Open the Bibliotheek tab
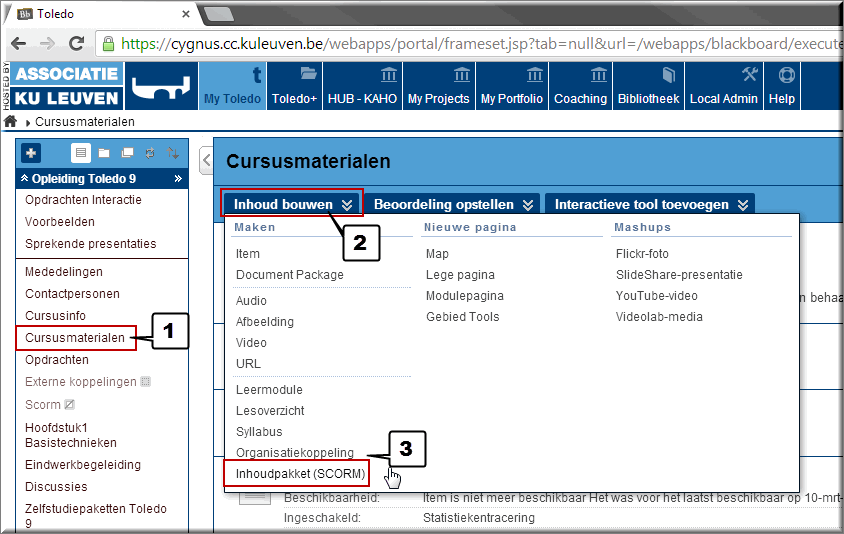The image size is (844, 534). tap(649, 86)
